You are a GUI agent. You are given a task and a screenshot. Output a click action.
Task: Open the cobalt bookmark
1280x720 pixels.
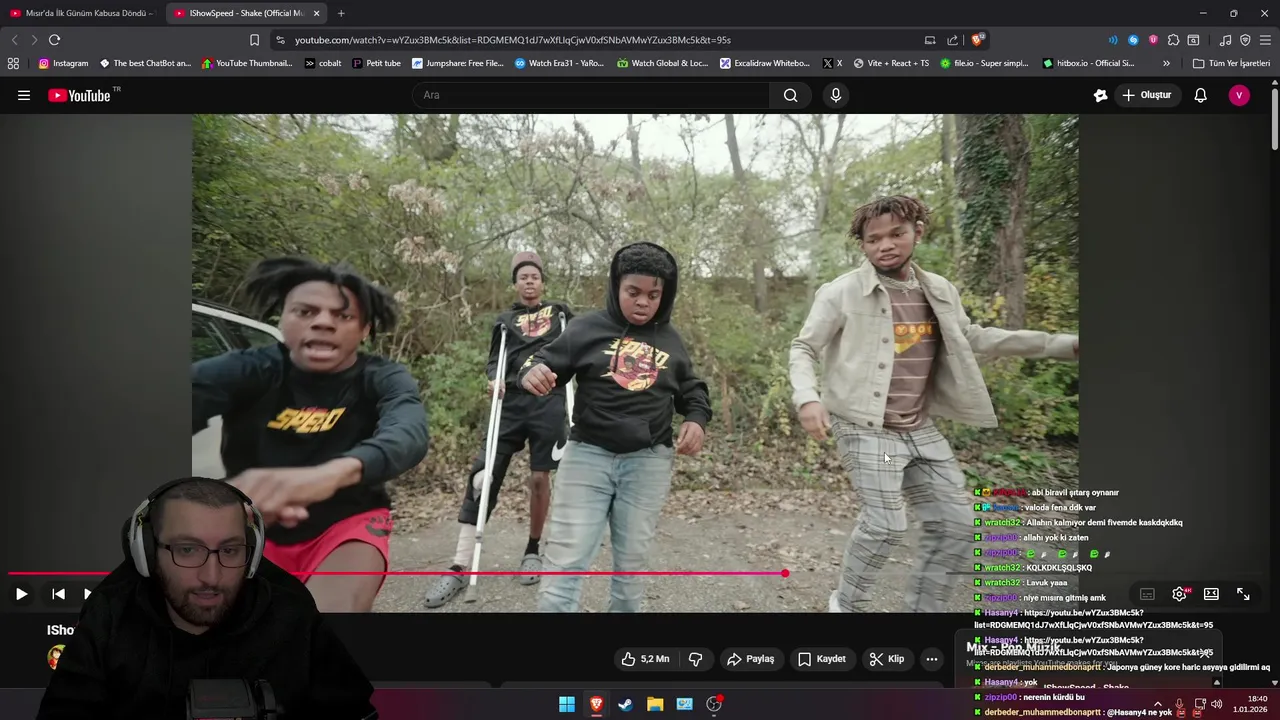323,63
